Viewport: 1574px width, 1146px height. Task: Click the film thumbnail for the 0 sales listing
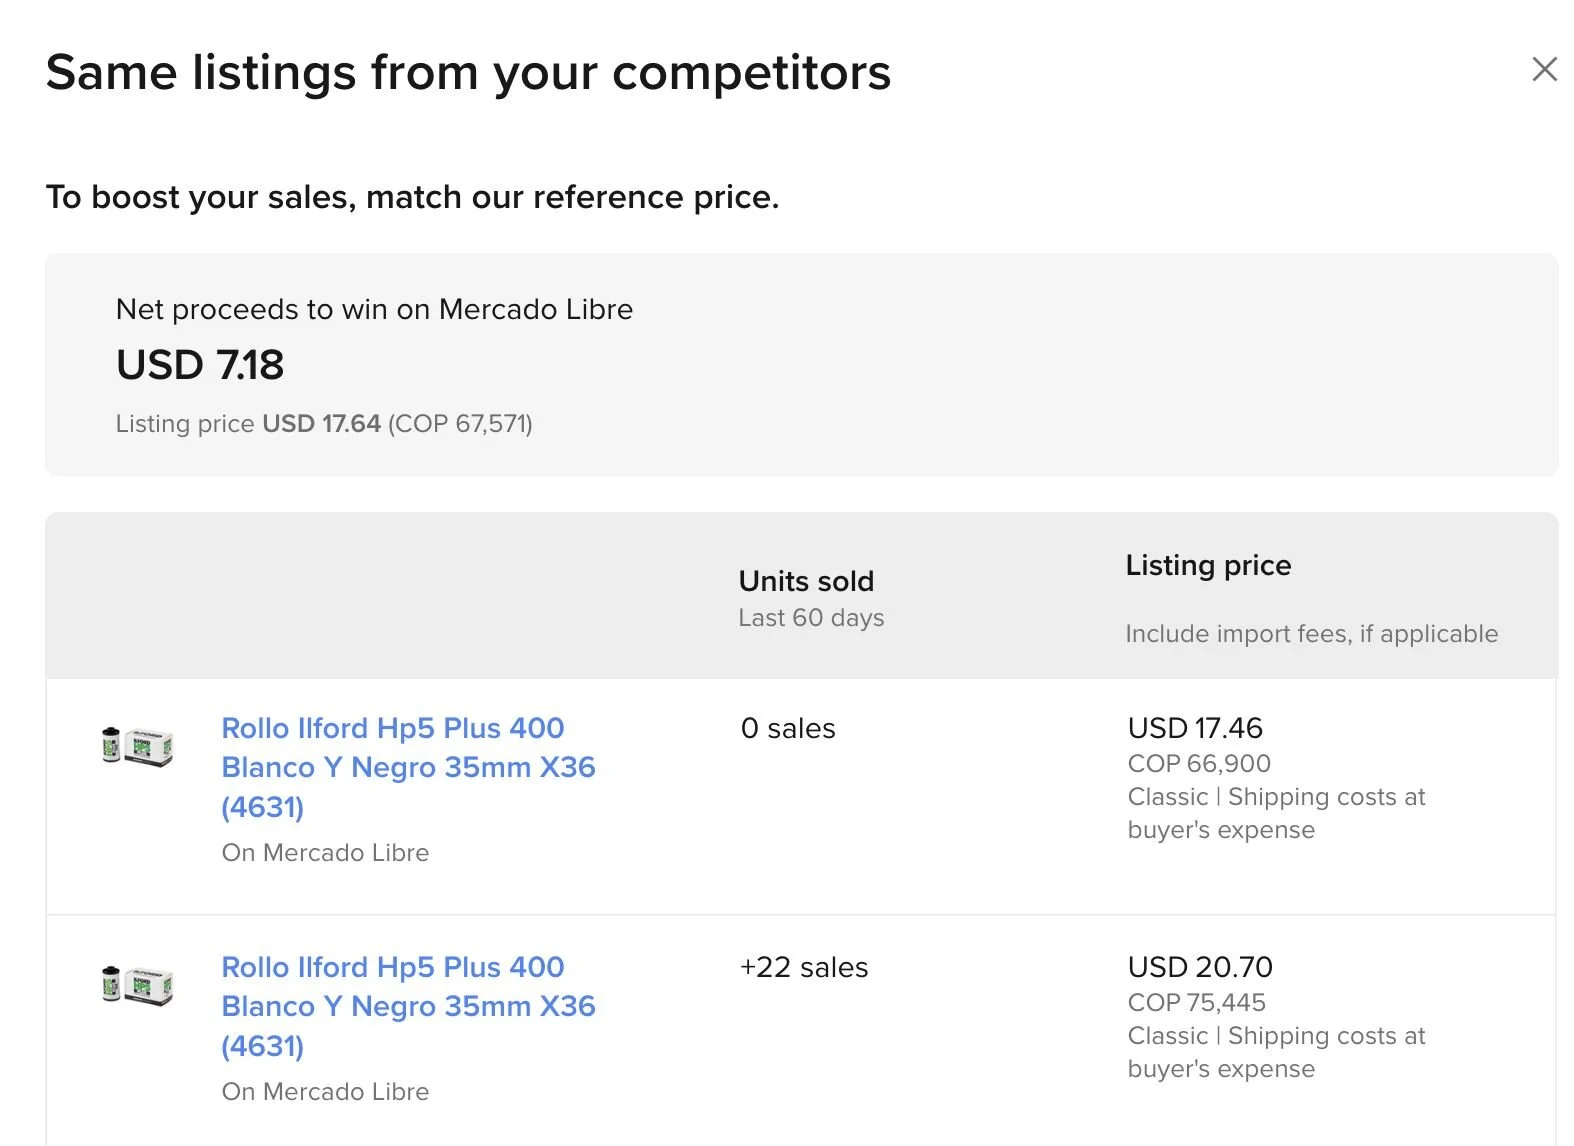tap(138, 746)
